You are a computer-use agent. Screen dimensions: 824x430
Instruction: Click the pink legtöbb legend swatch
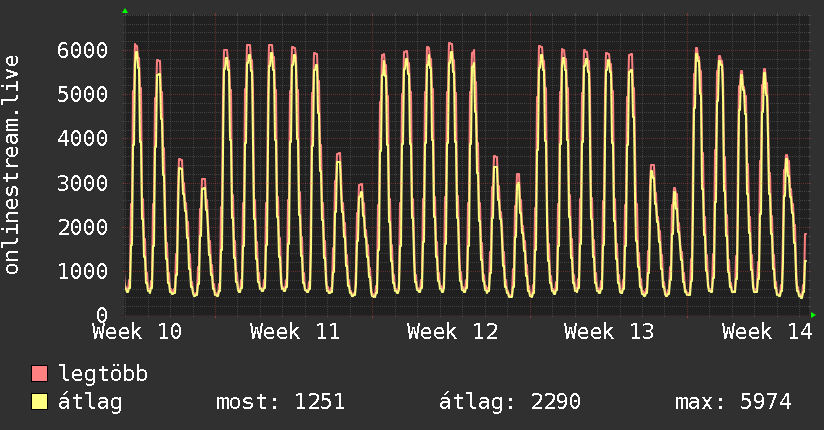pyautogui.click(x=39, y=373)
